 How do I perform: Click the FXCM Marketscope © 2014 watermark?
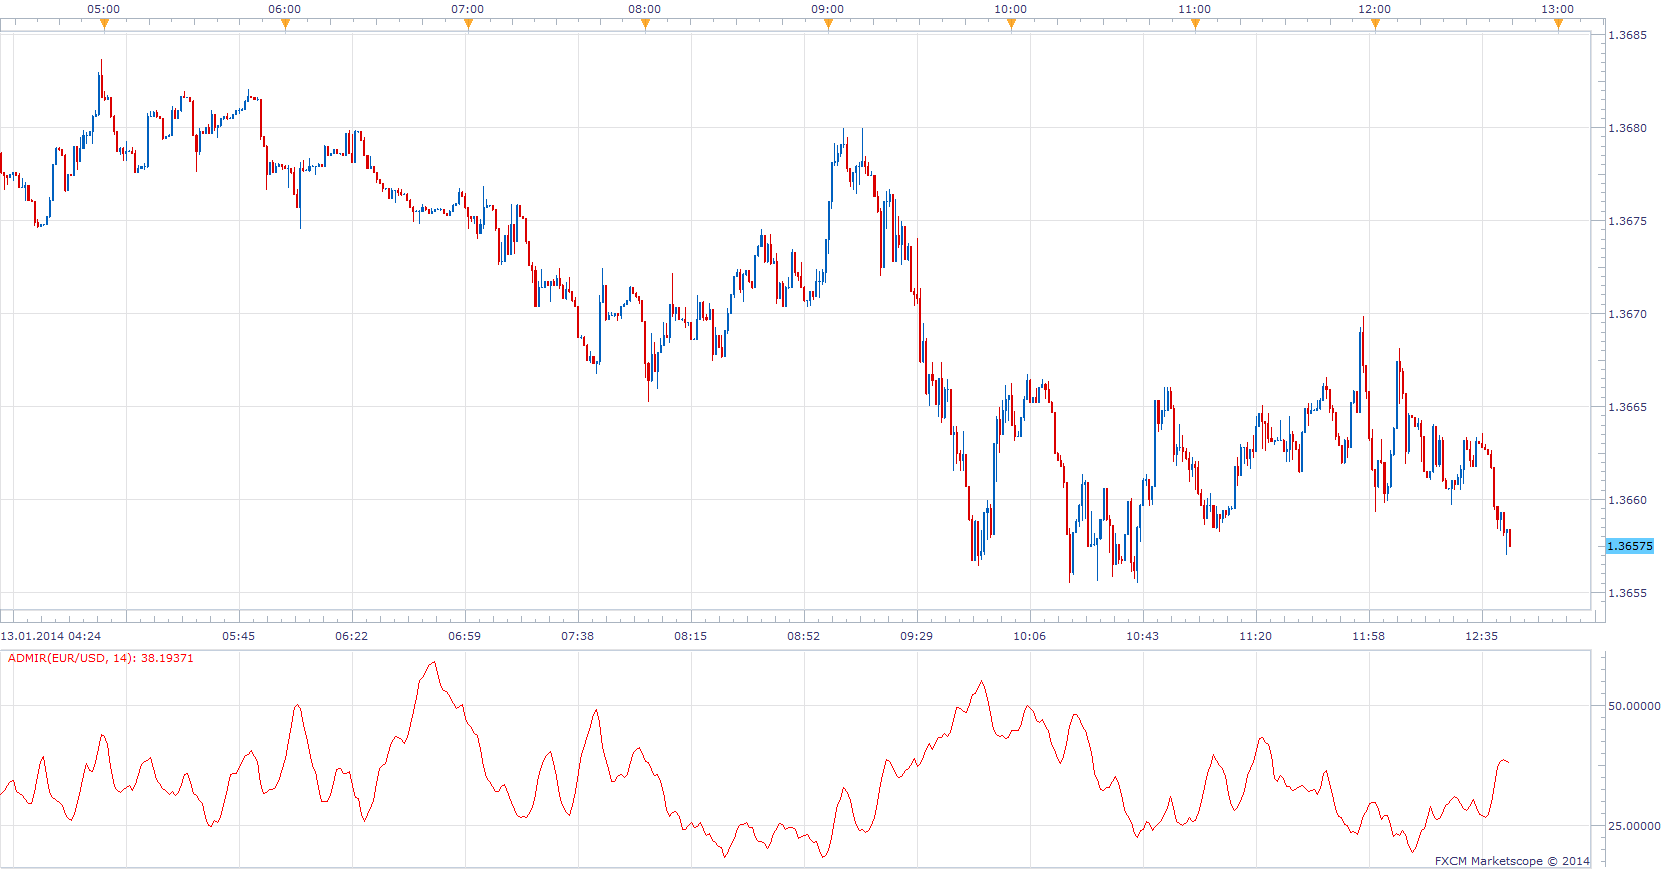tap(1512, 861)
